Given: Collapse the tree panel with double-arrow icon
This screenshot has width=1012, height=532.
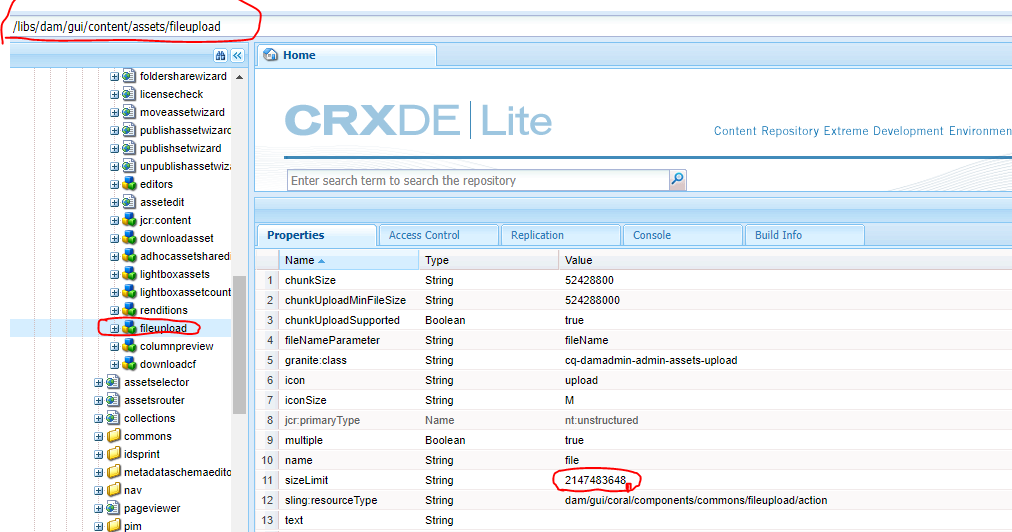Looking at the screenshot, I should [x=238, y=56].
